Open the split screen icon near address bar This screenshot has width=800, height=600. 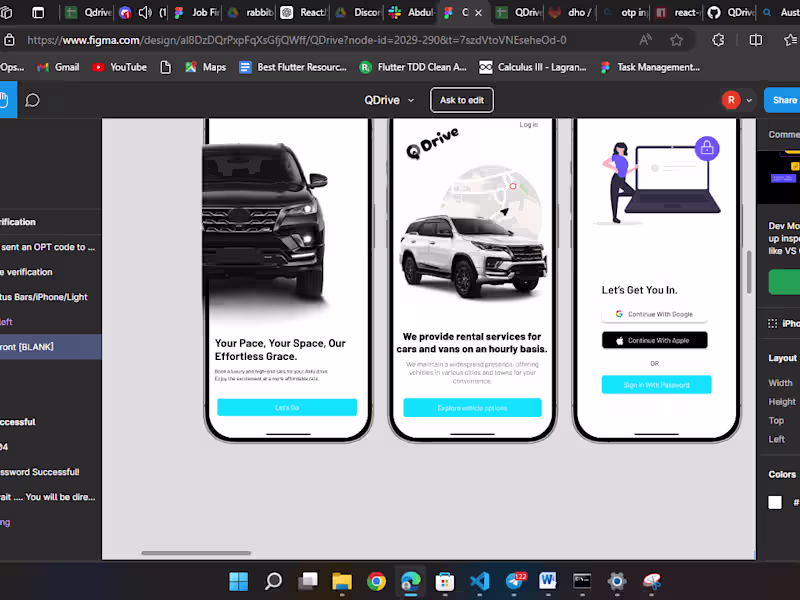pyautogui.click(x=755, y=41)
